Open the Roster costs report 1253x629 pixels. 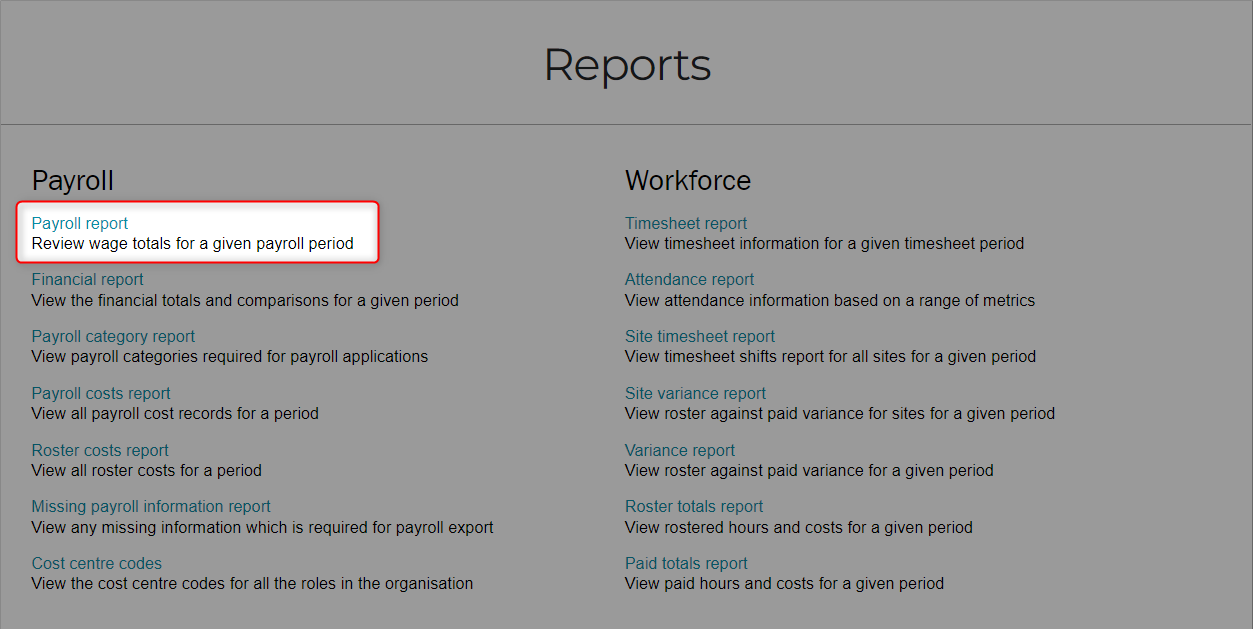tap(100, 451)
